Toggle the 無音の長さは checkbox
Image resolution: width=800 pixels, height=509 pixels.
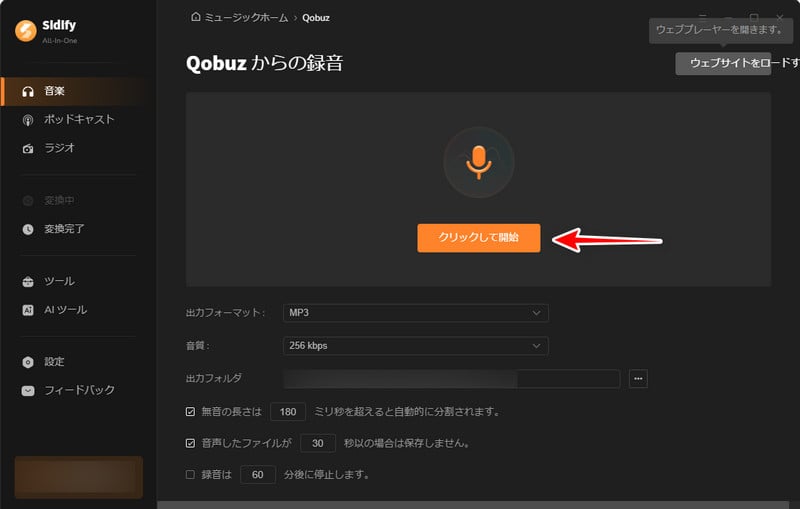point(190,412)
